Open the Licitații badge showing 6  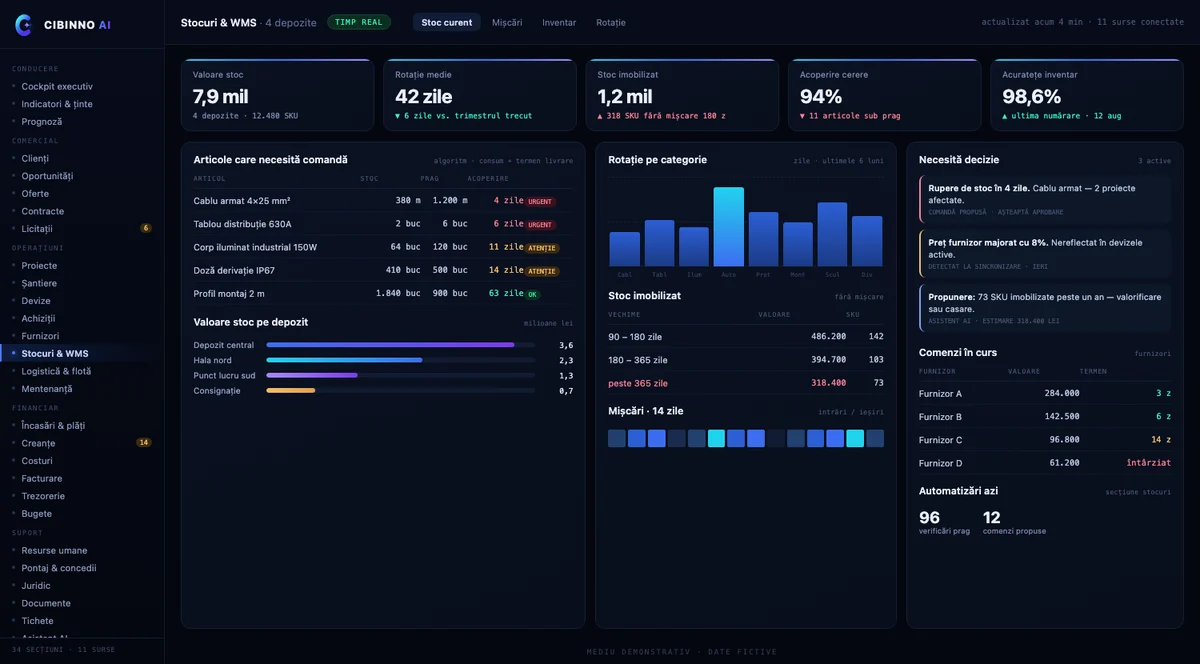pyautogui.click(x=146, y=228)
